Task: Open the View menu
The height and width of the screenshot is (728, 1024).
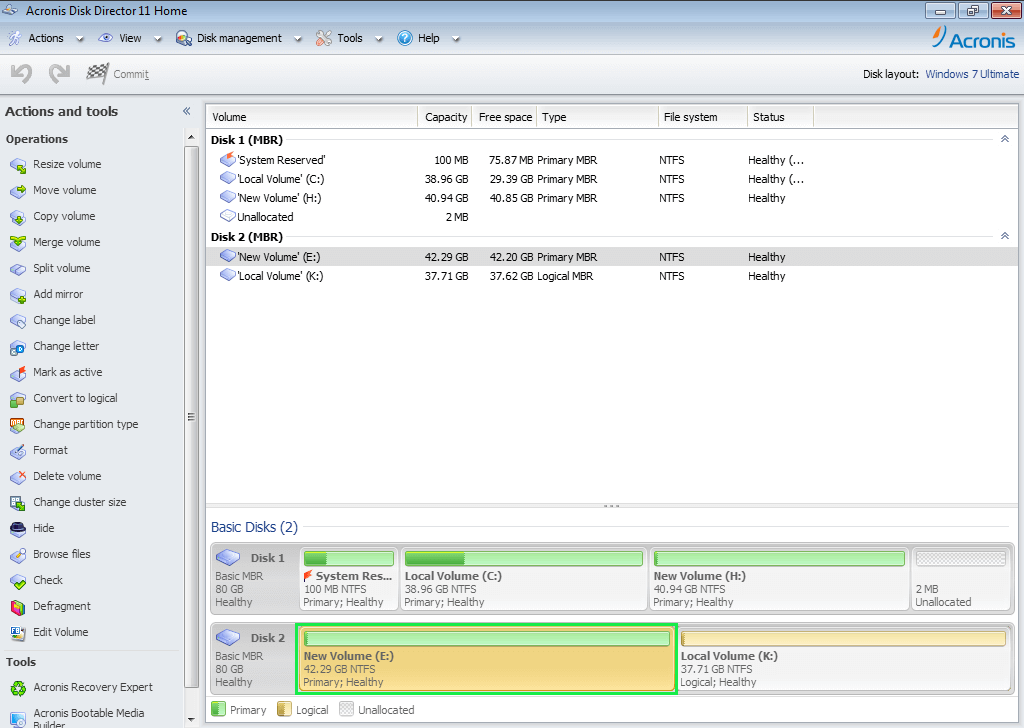Action: (129, 39)
